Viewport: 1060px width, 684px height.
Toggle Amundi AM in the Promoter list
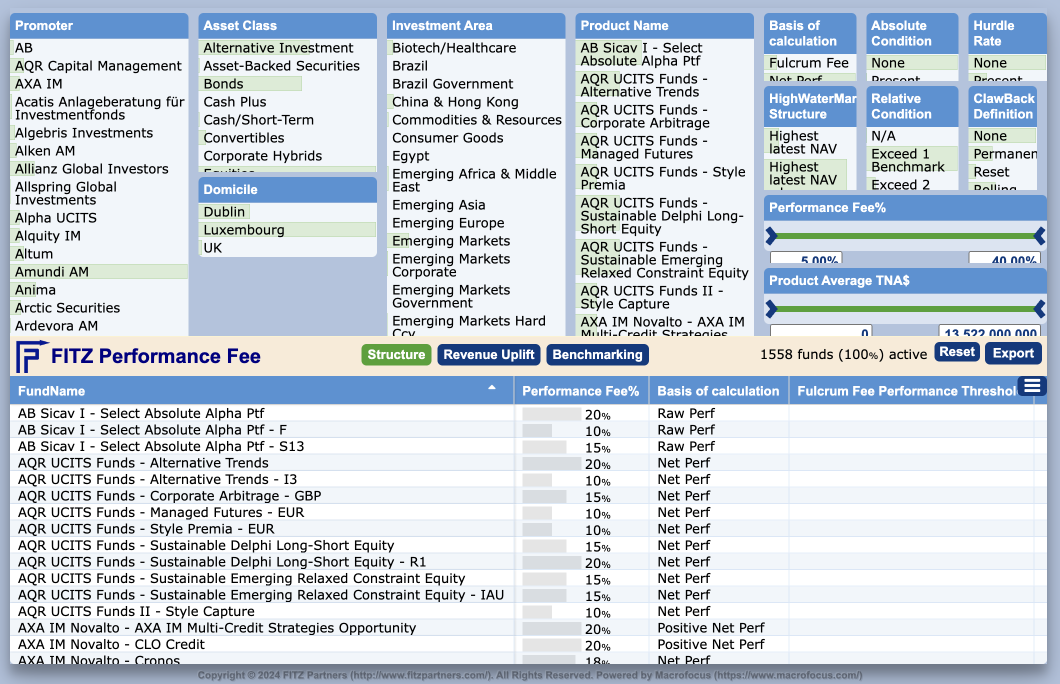[52, 272]
